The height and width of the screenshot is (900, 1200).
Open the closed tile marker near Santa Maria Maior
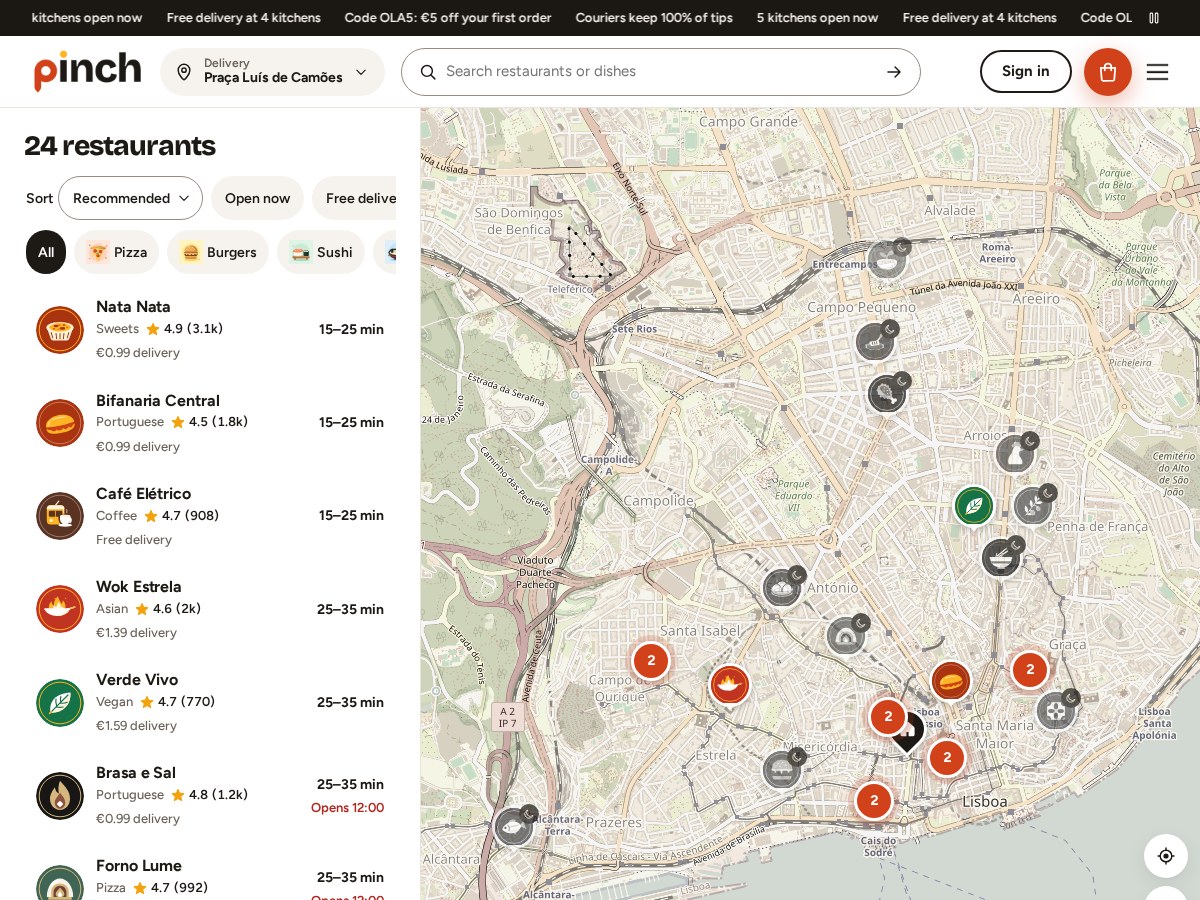pos(1056,710)
